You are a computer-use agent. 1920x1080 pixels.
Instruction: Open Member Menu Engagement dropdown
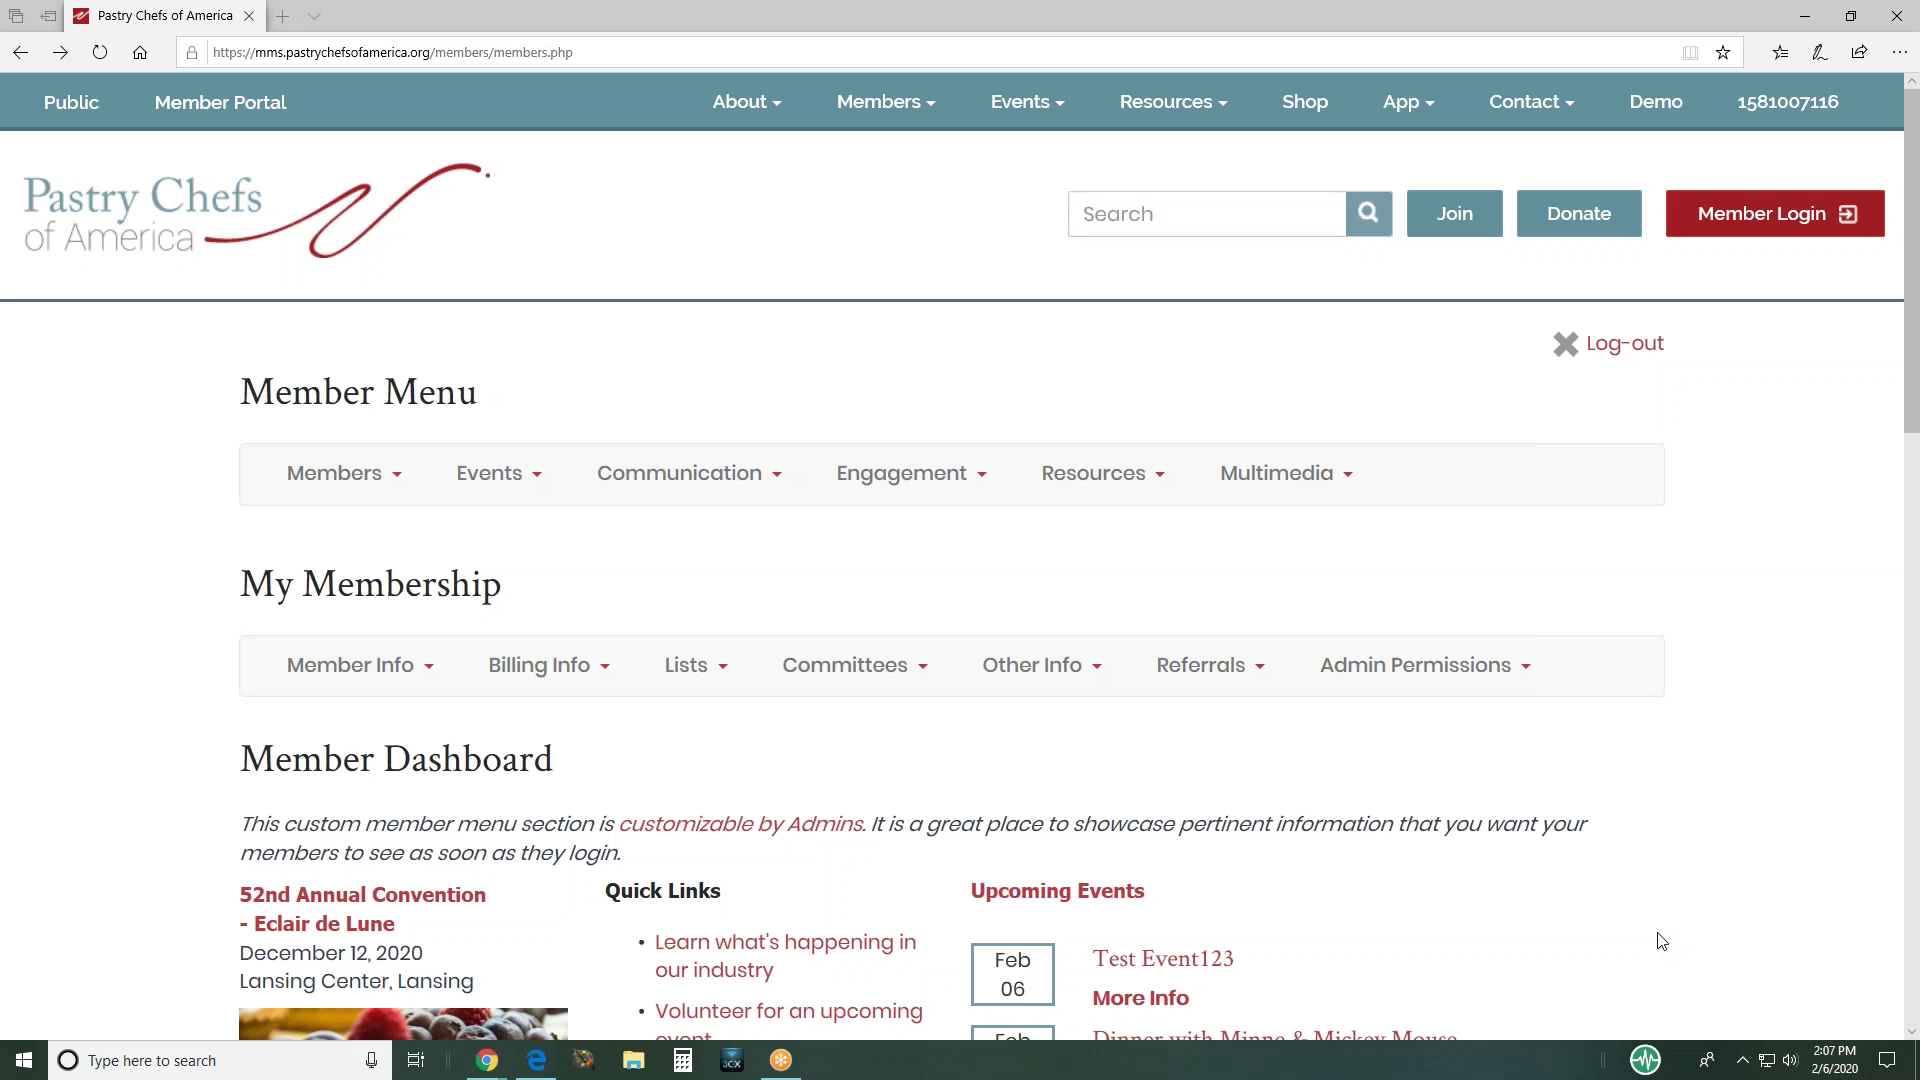point(911,473)
